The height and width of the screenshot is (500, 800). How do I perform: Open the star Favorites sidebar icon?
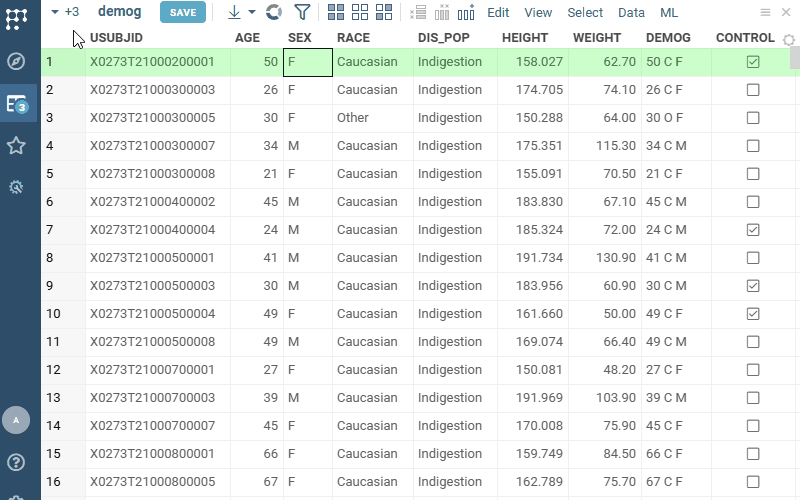pyautogui.click(x=16, y=146)
